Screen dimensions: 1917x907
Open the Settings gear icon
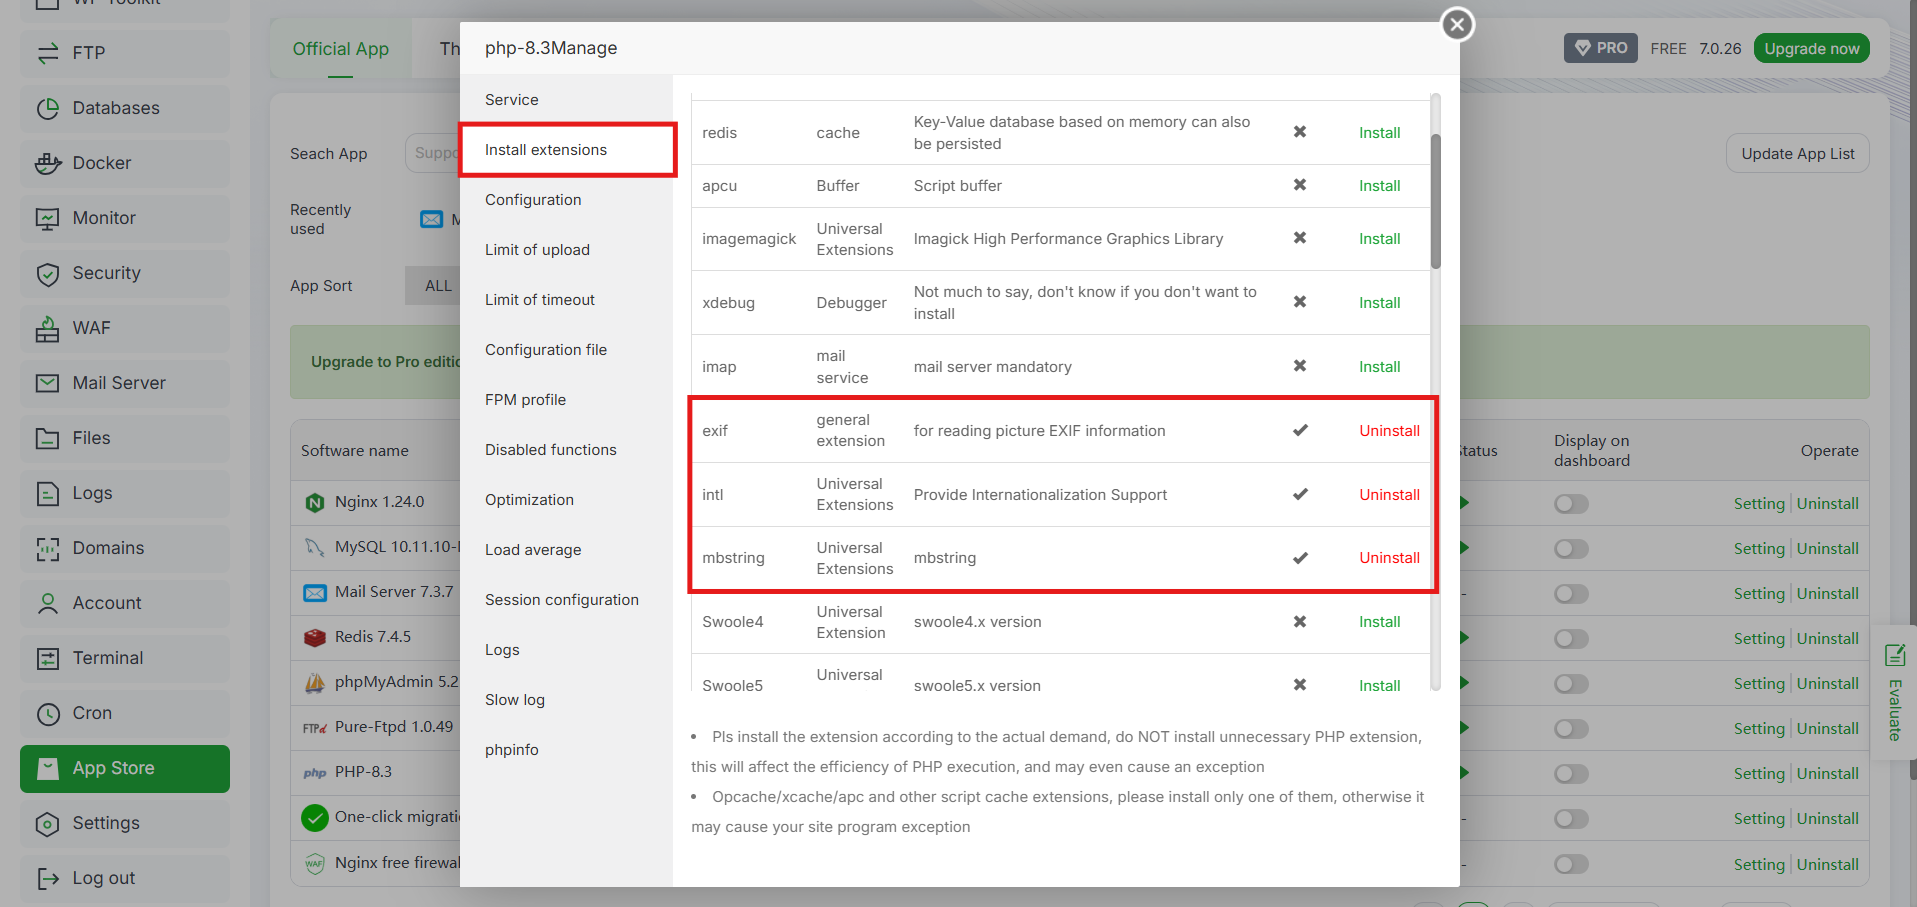coord(47,823)
